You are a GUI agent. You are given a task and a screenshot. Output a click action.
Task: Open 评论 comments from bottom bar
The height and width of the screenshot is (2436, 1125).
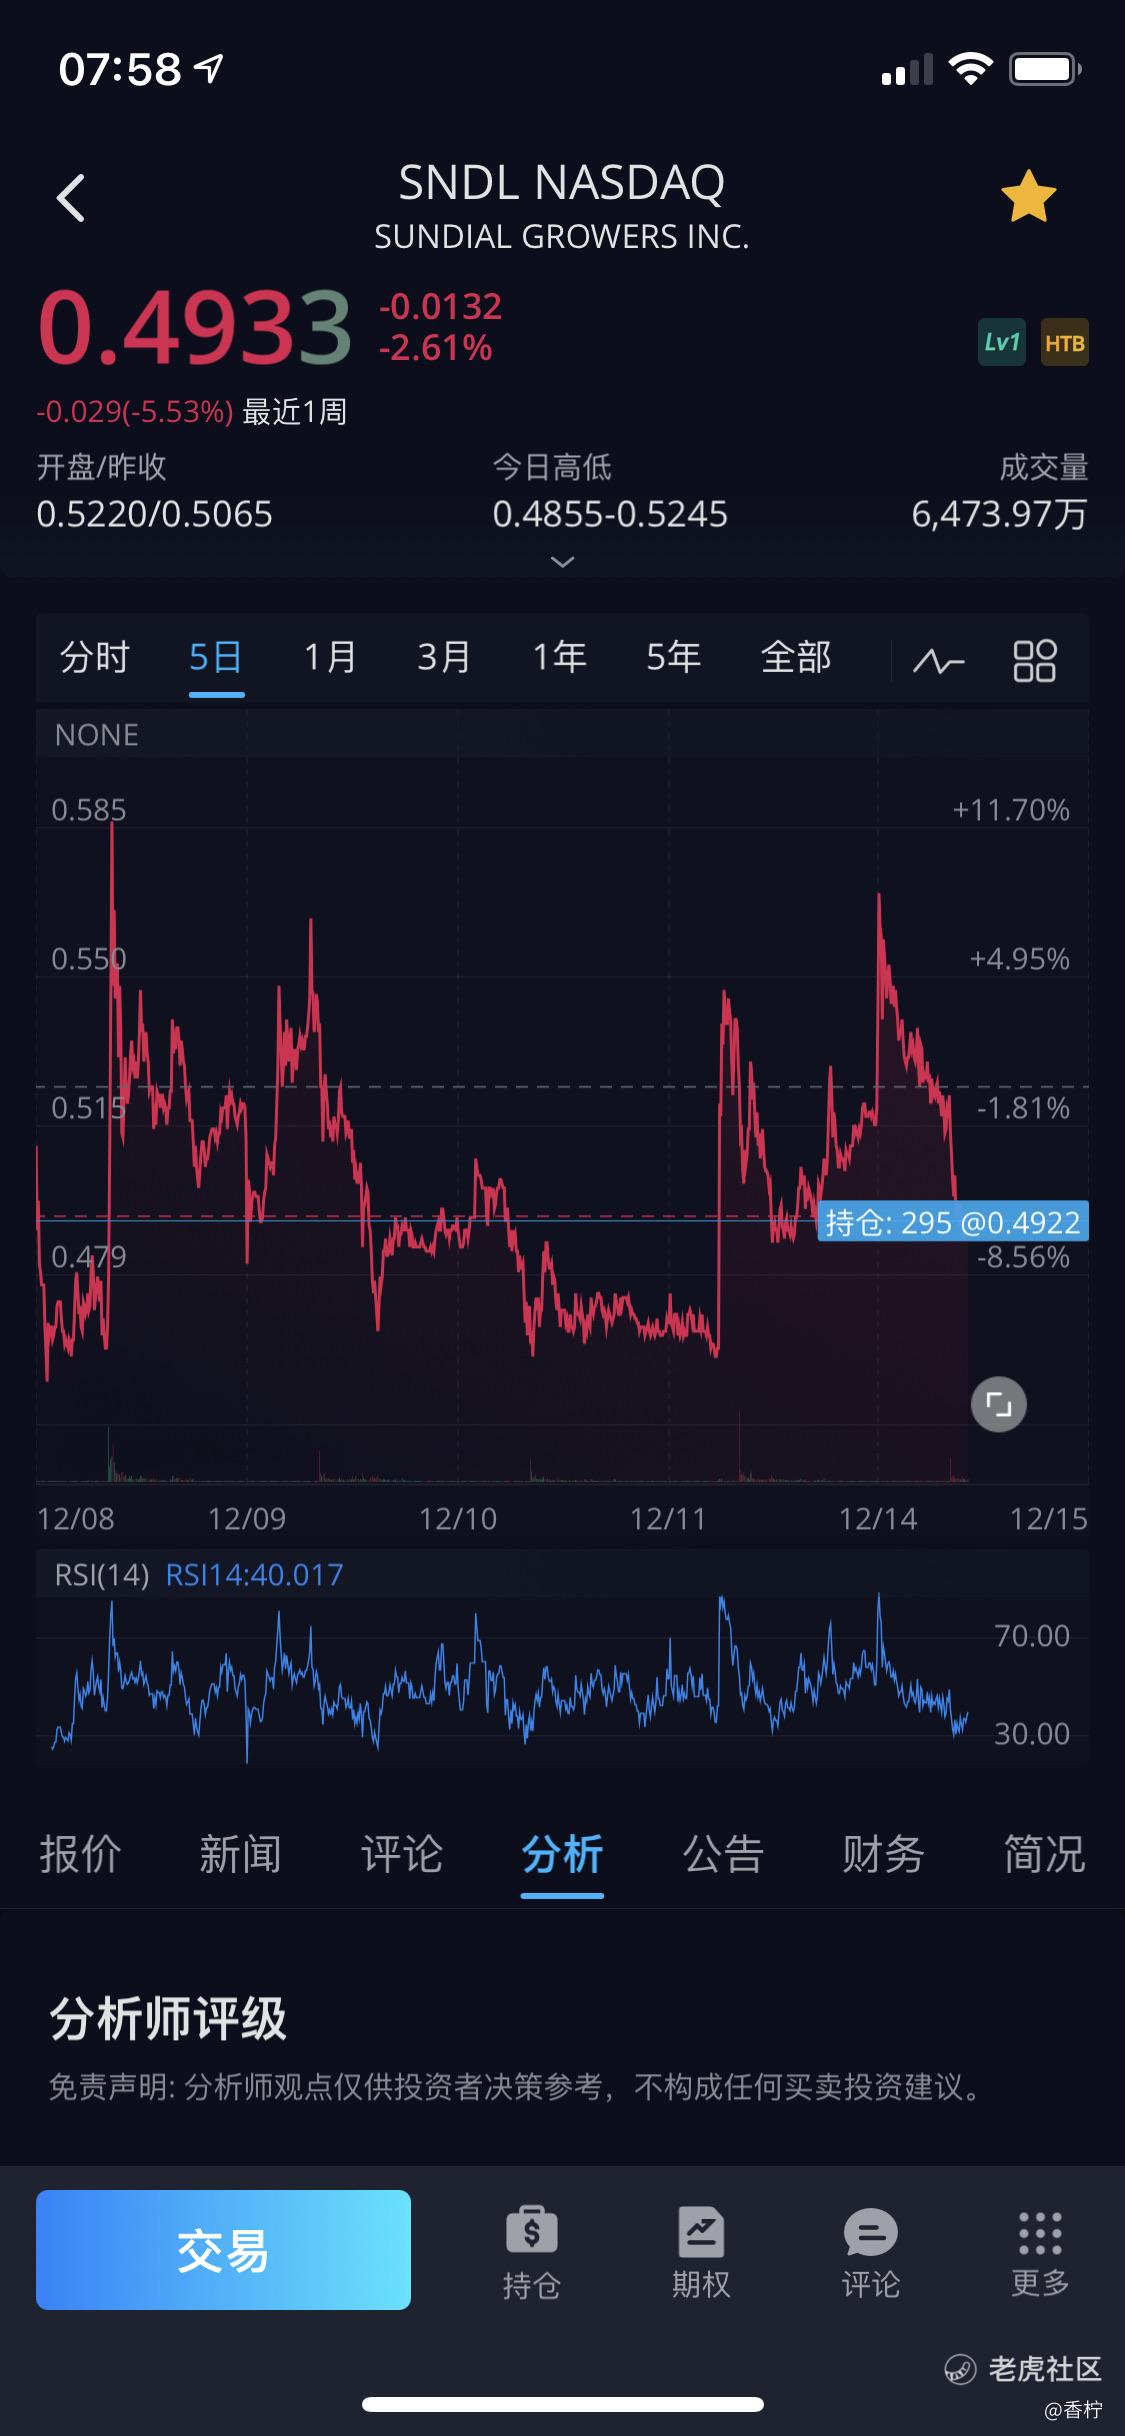click(871, 2253)
